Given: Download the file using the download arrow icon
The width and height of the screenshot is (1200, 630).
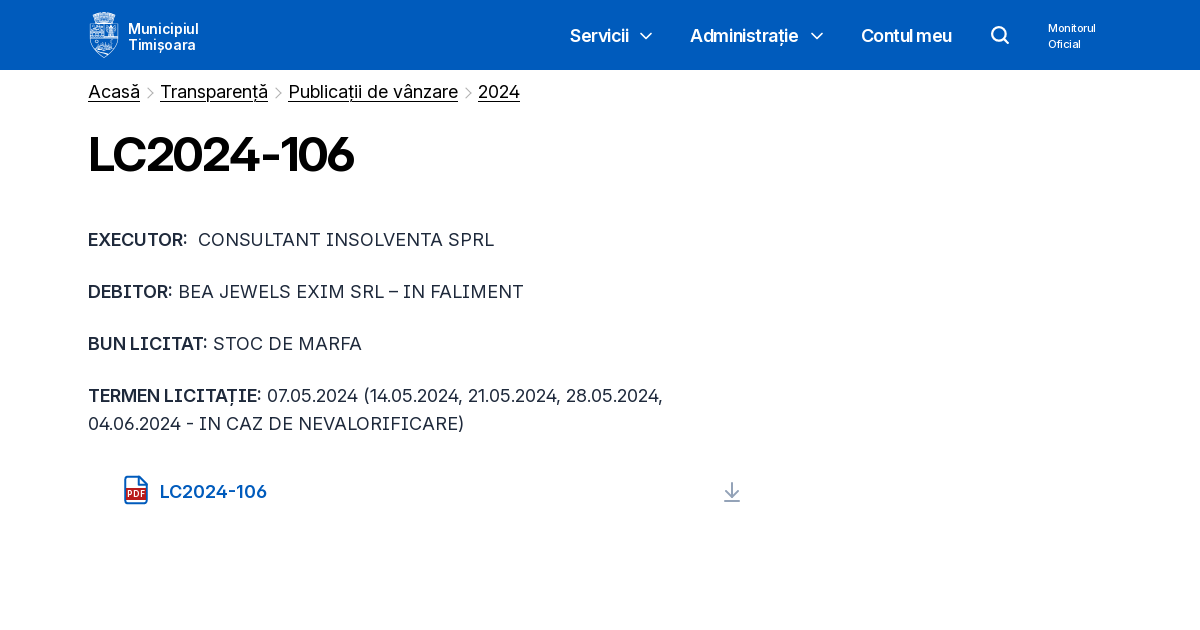Looking at the screenshot, I should 732,492.
